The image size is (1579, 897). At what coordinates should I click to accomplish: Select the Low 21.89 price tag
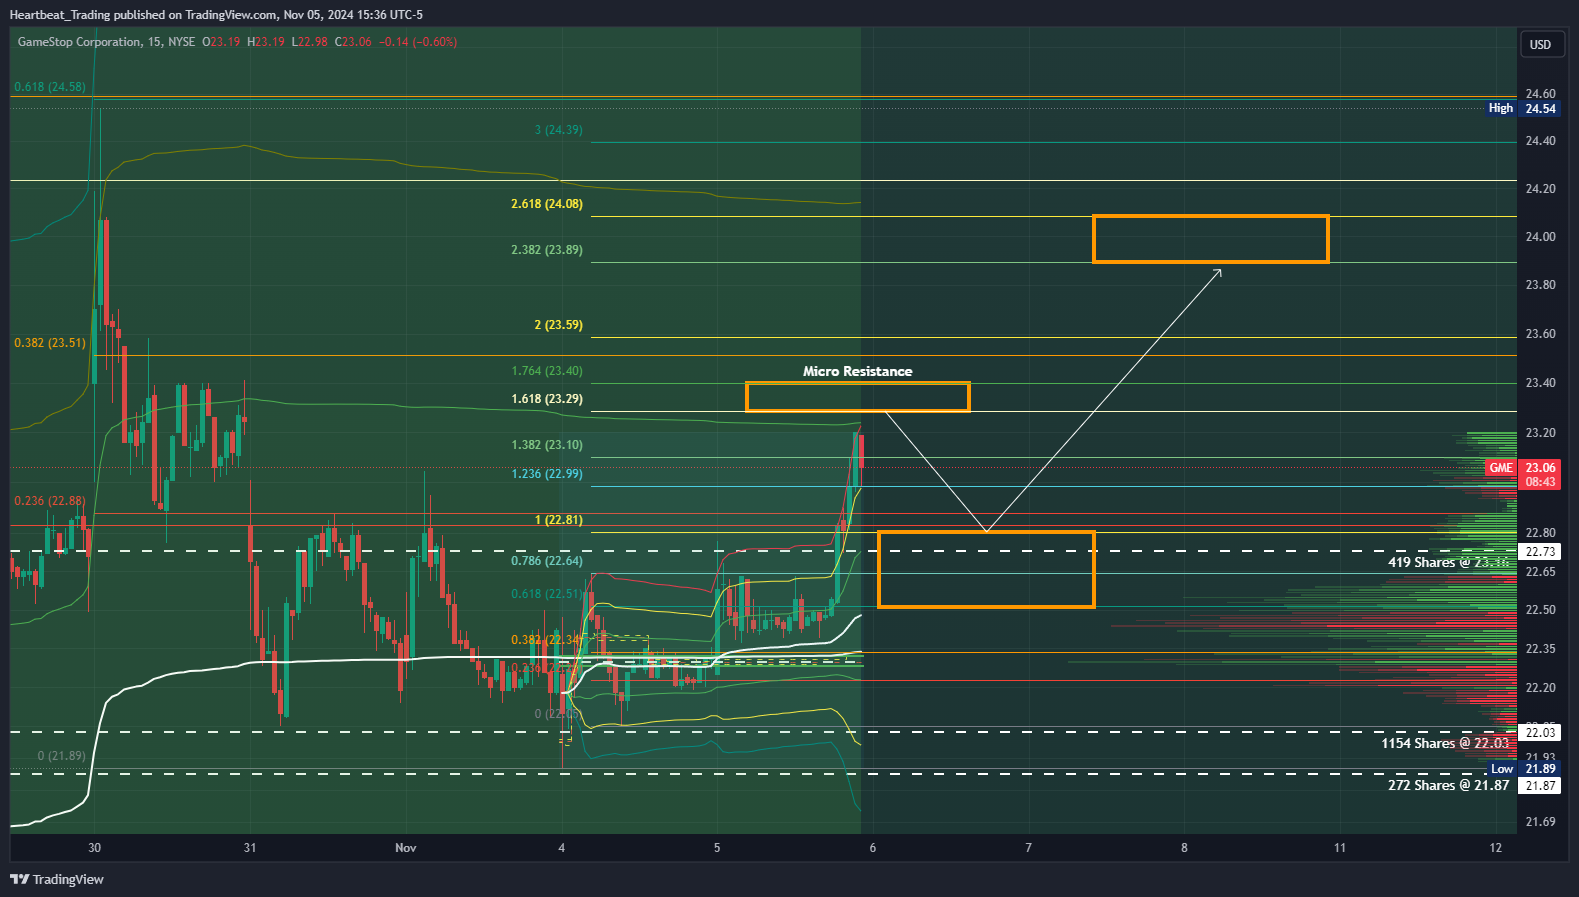(1523, 769)
